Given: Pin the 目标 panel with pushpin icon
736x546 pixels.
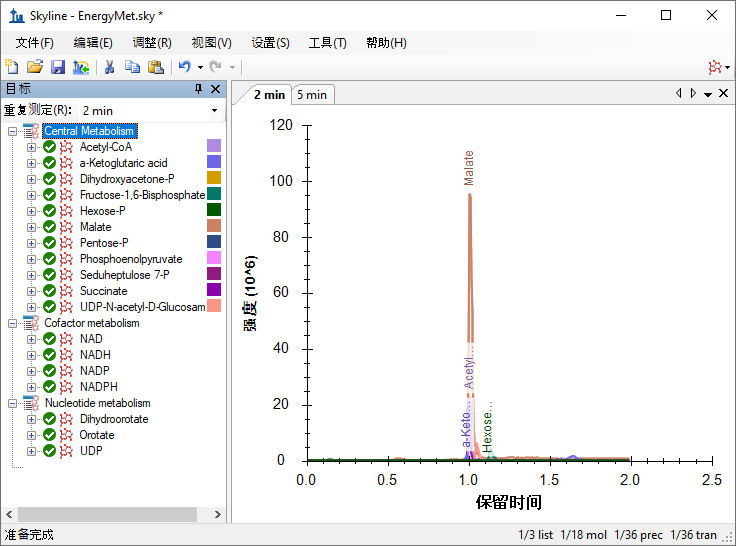Looking at the screenshot, I should tap(198, 89).
